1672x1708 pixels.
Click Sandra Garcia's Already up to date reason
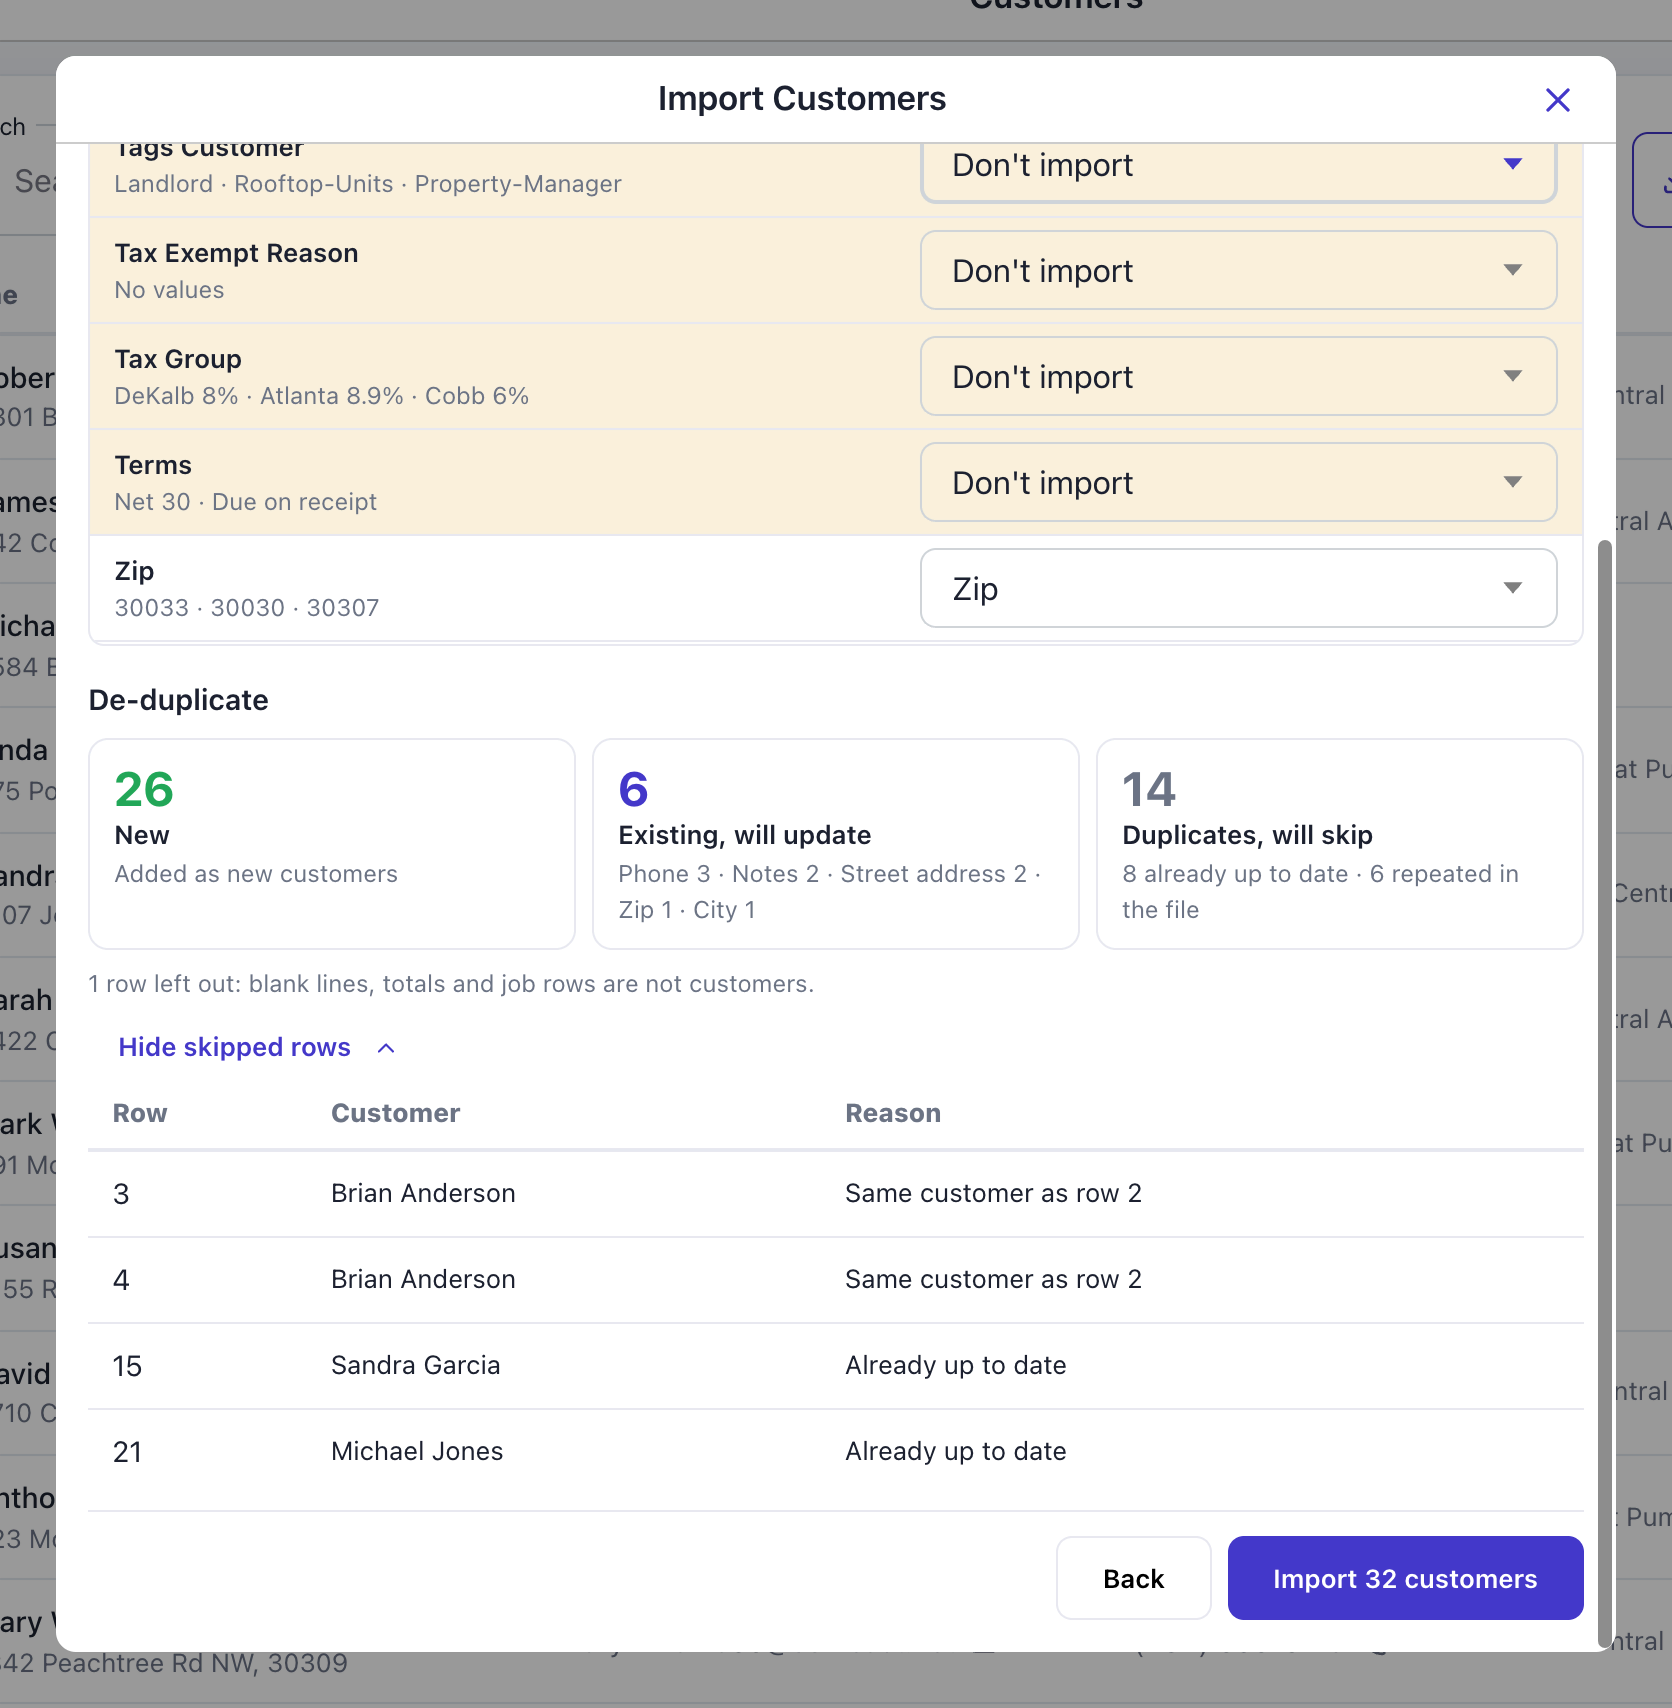[955, 1365]
